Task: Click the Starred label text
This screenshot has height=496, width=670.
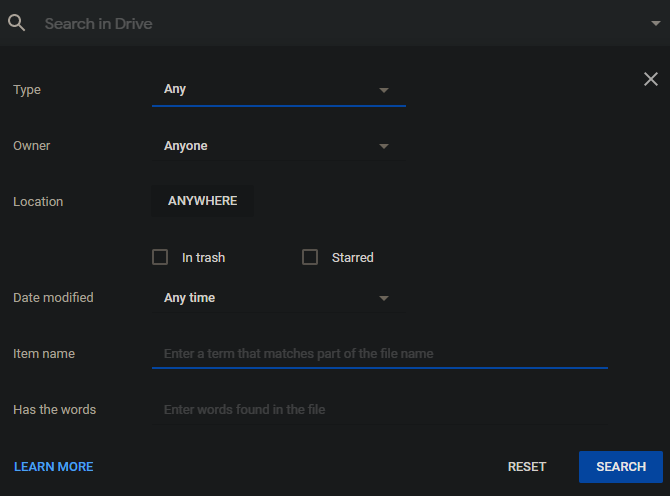Action: pos(352,258)
